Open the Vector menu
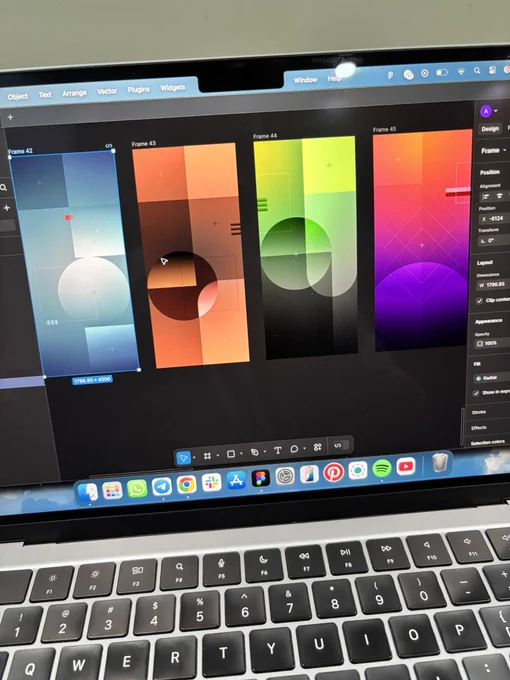Image resolution: width=510 pixels, height=680 pixels. coord(107,91)
